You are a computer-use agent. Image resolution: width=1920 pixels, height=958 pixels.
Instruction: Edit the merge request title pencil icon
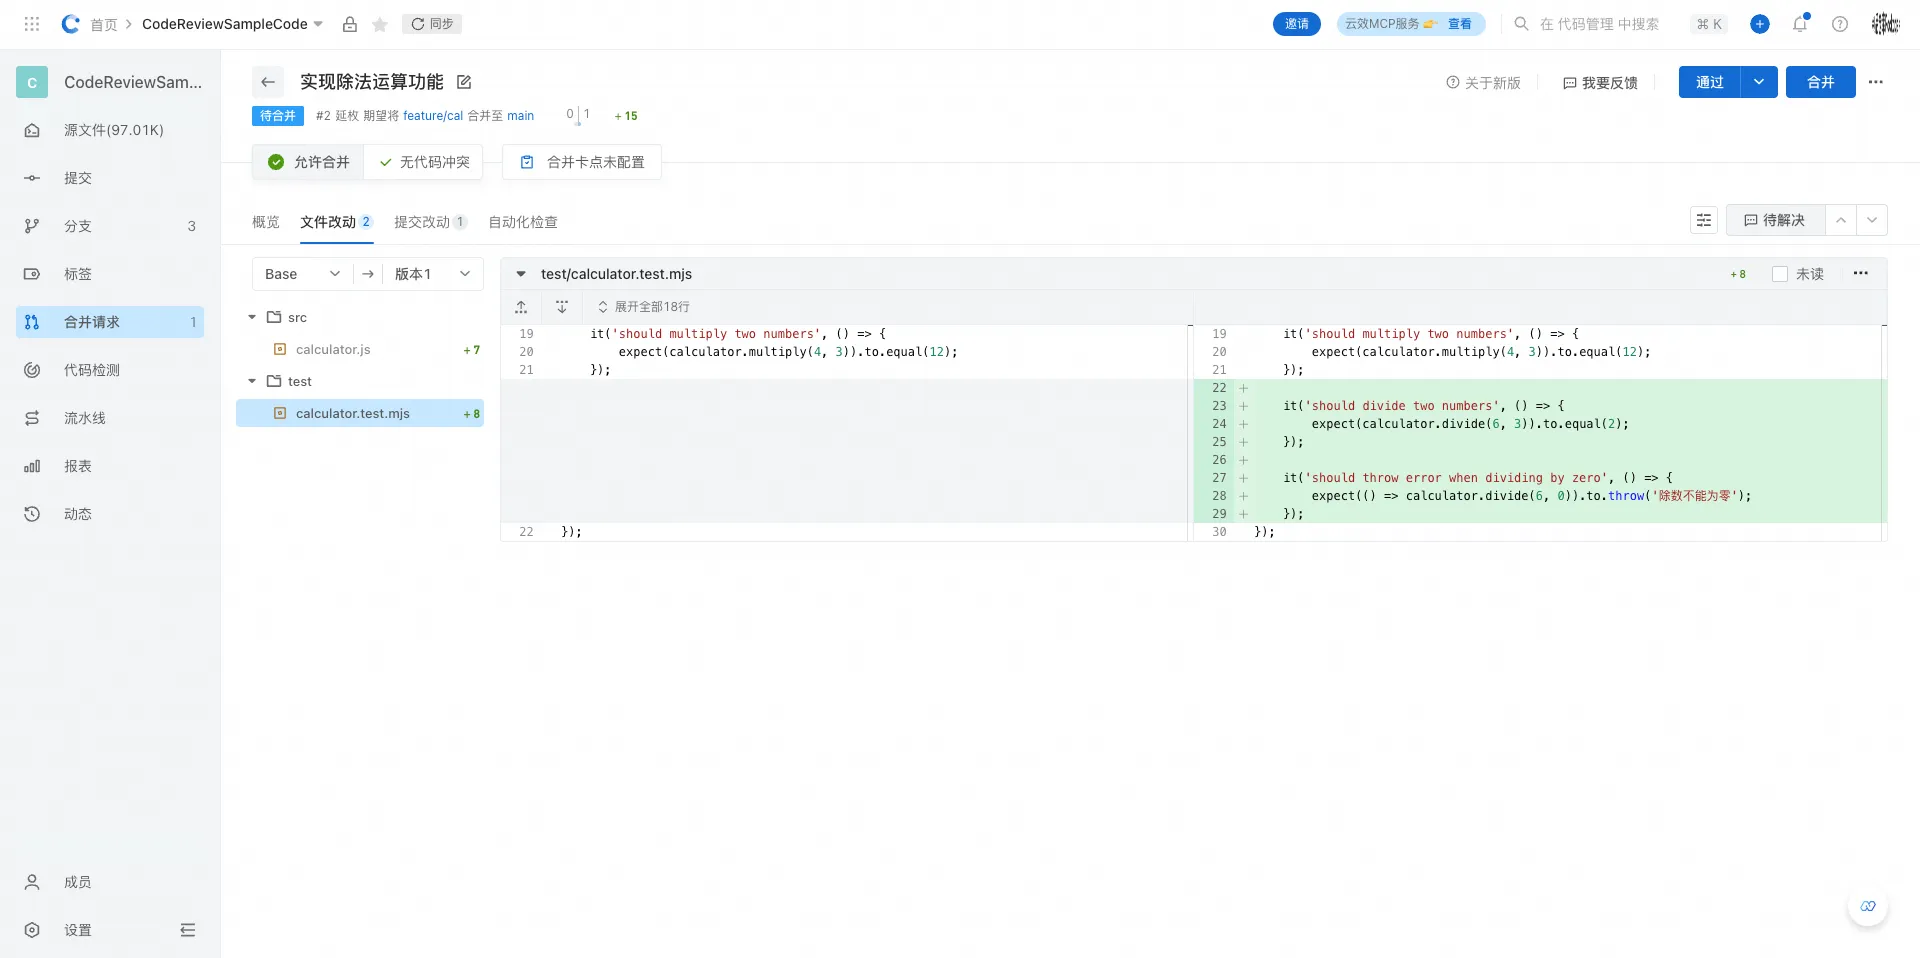[x=464, y=82]
